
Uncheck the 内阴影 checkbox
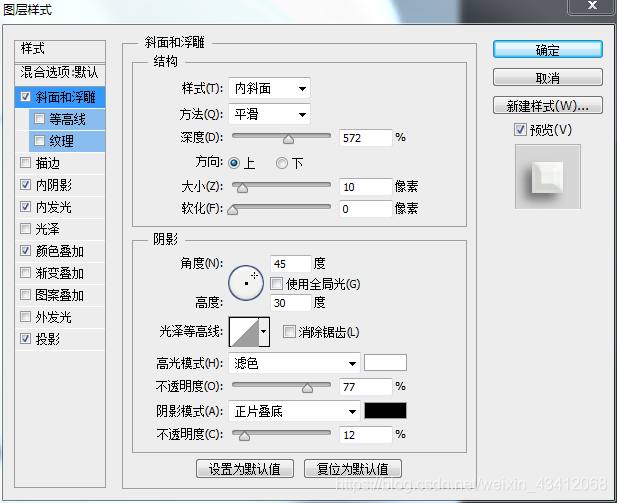tap(26, 185)
